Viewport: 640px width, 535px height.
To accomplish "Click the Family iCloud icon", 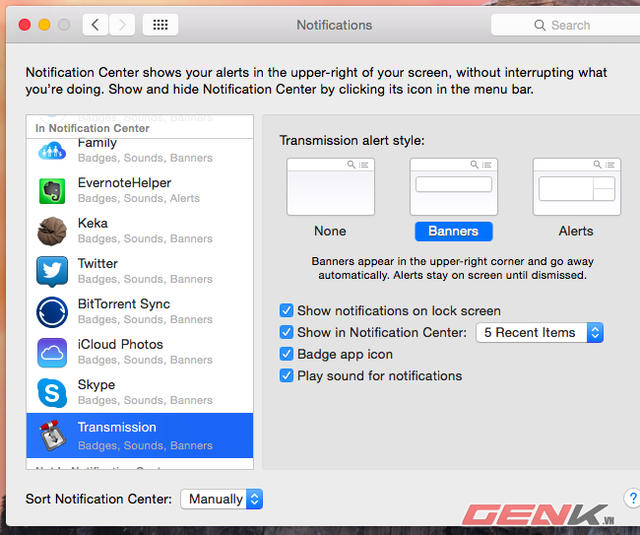I will coord(52,151).
